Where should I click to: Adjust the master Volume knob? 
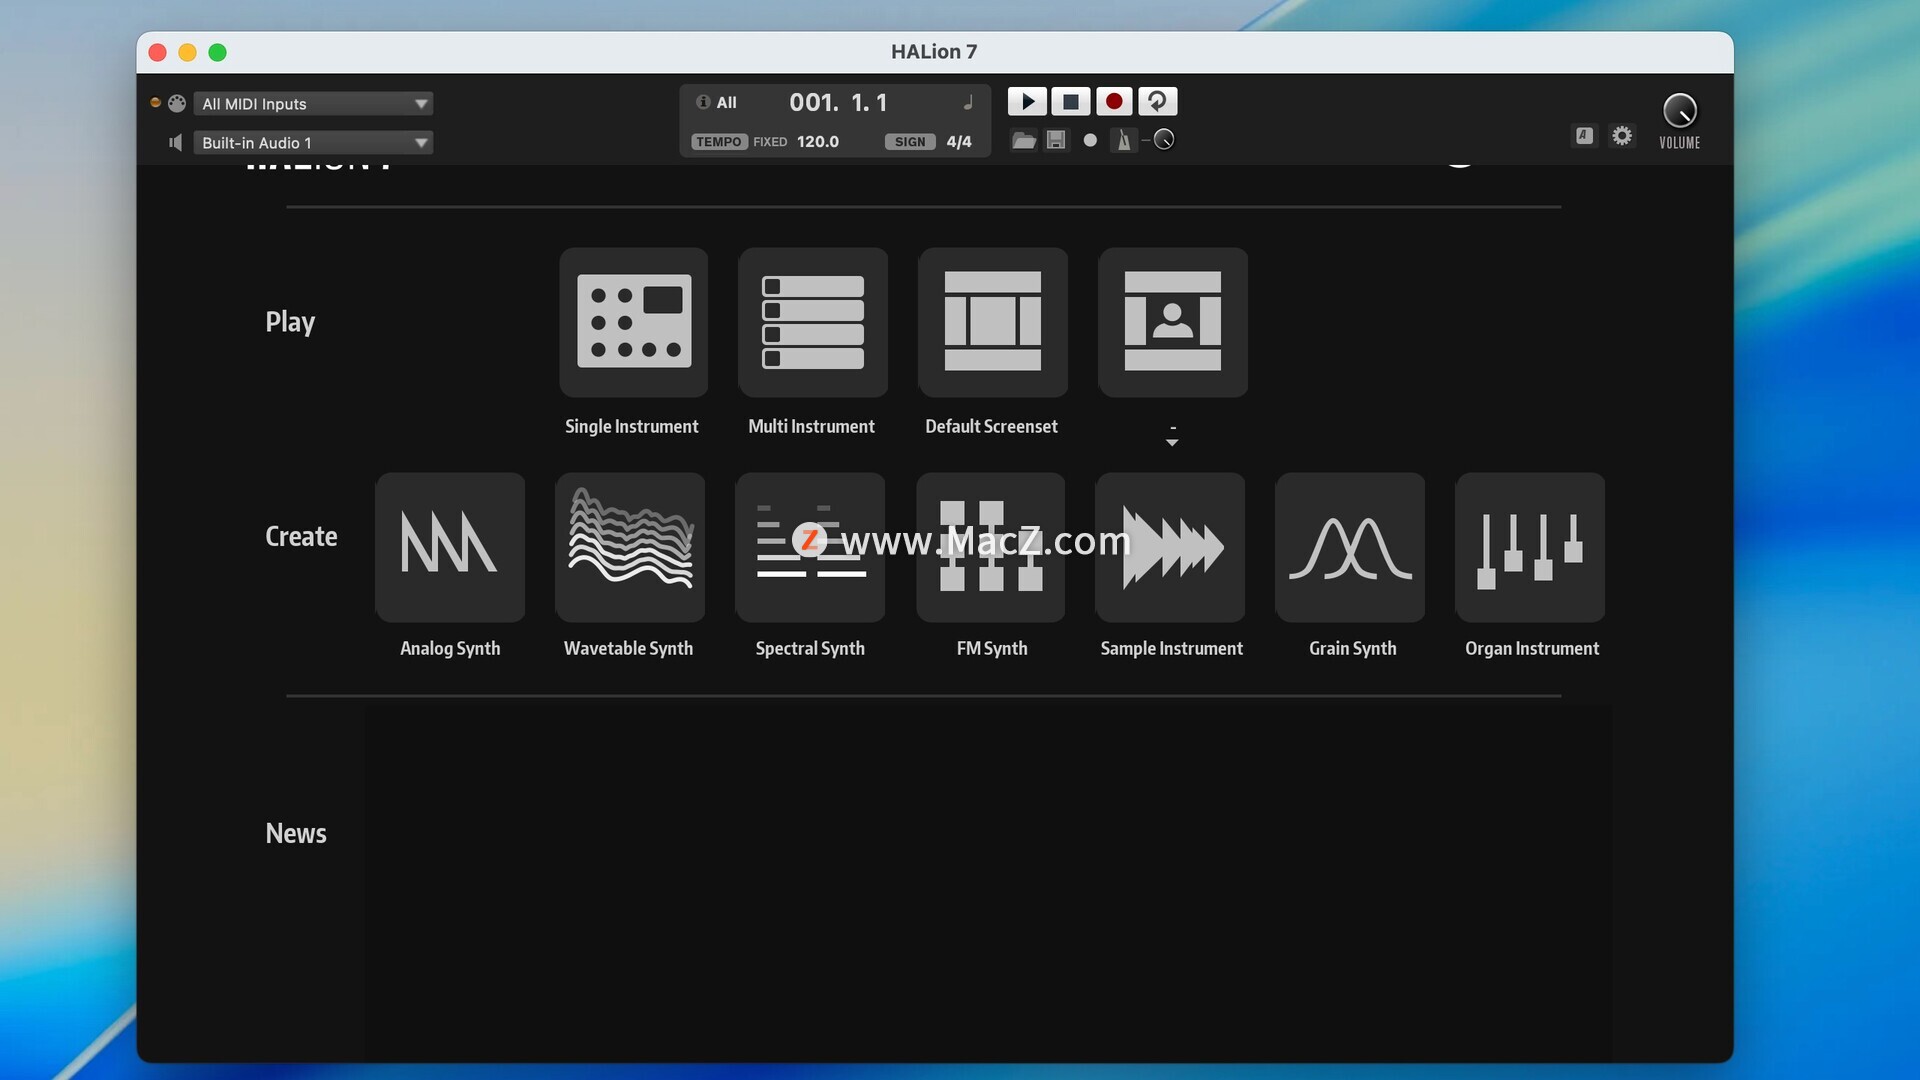tap(1680, 111)
